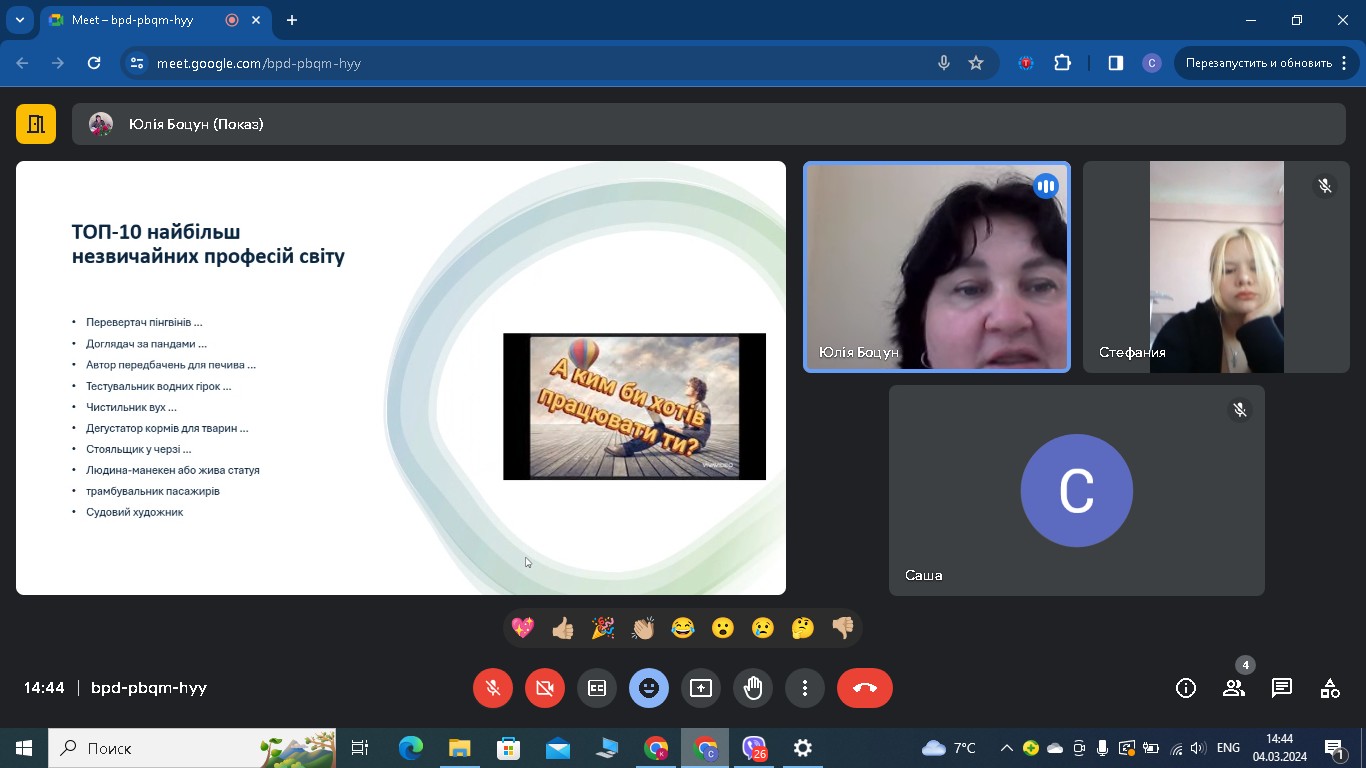Toggle closed captions

click(597, 688)
